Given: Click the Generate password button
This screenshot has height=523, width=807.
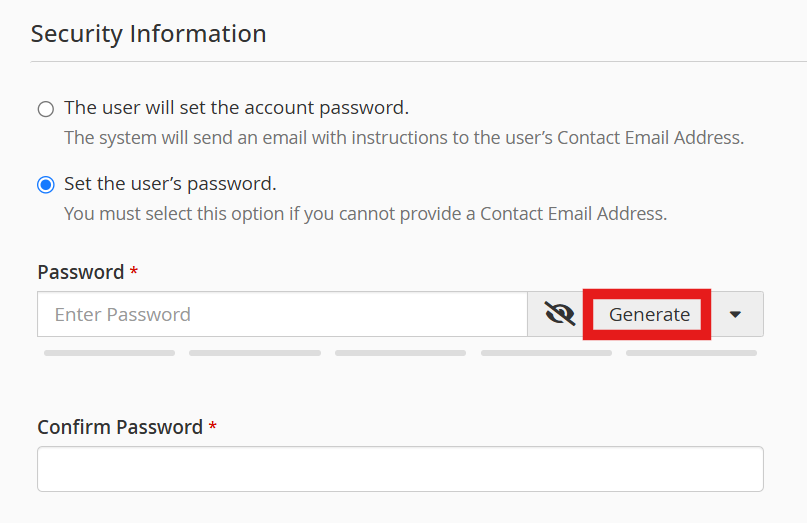Looking at the screenshot, I should tap(649, 314).
